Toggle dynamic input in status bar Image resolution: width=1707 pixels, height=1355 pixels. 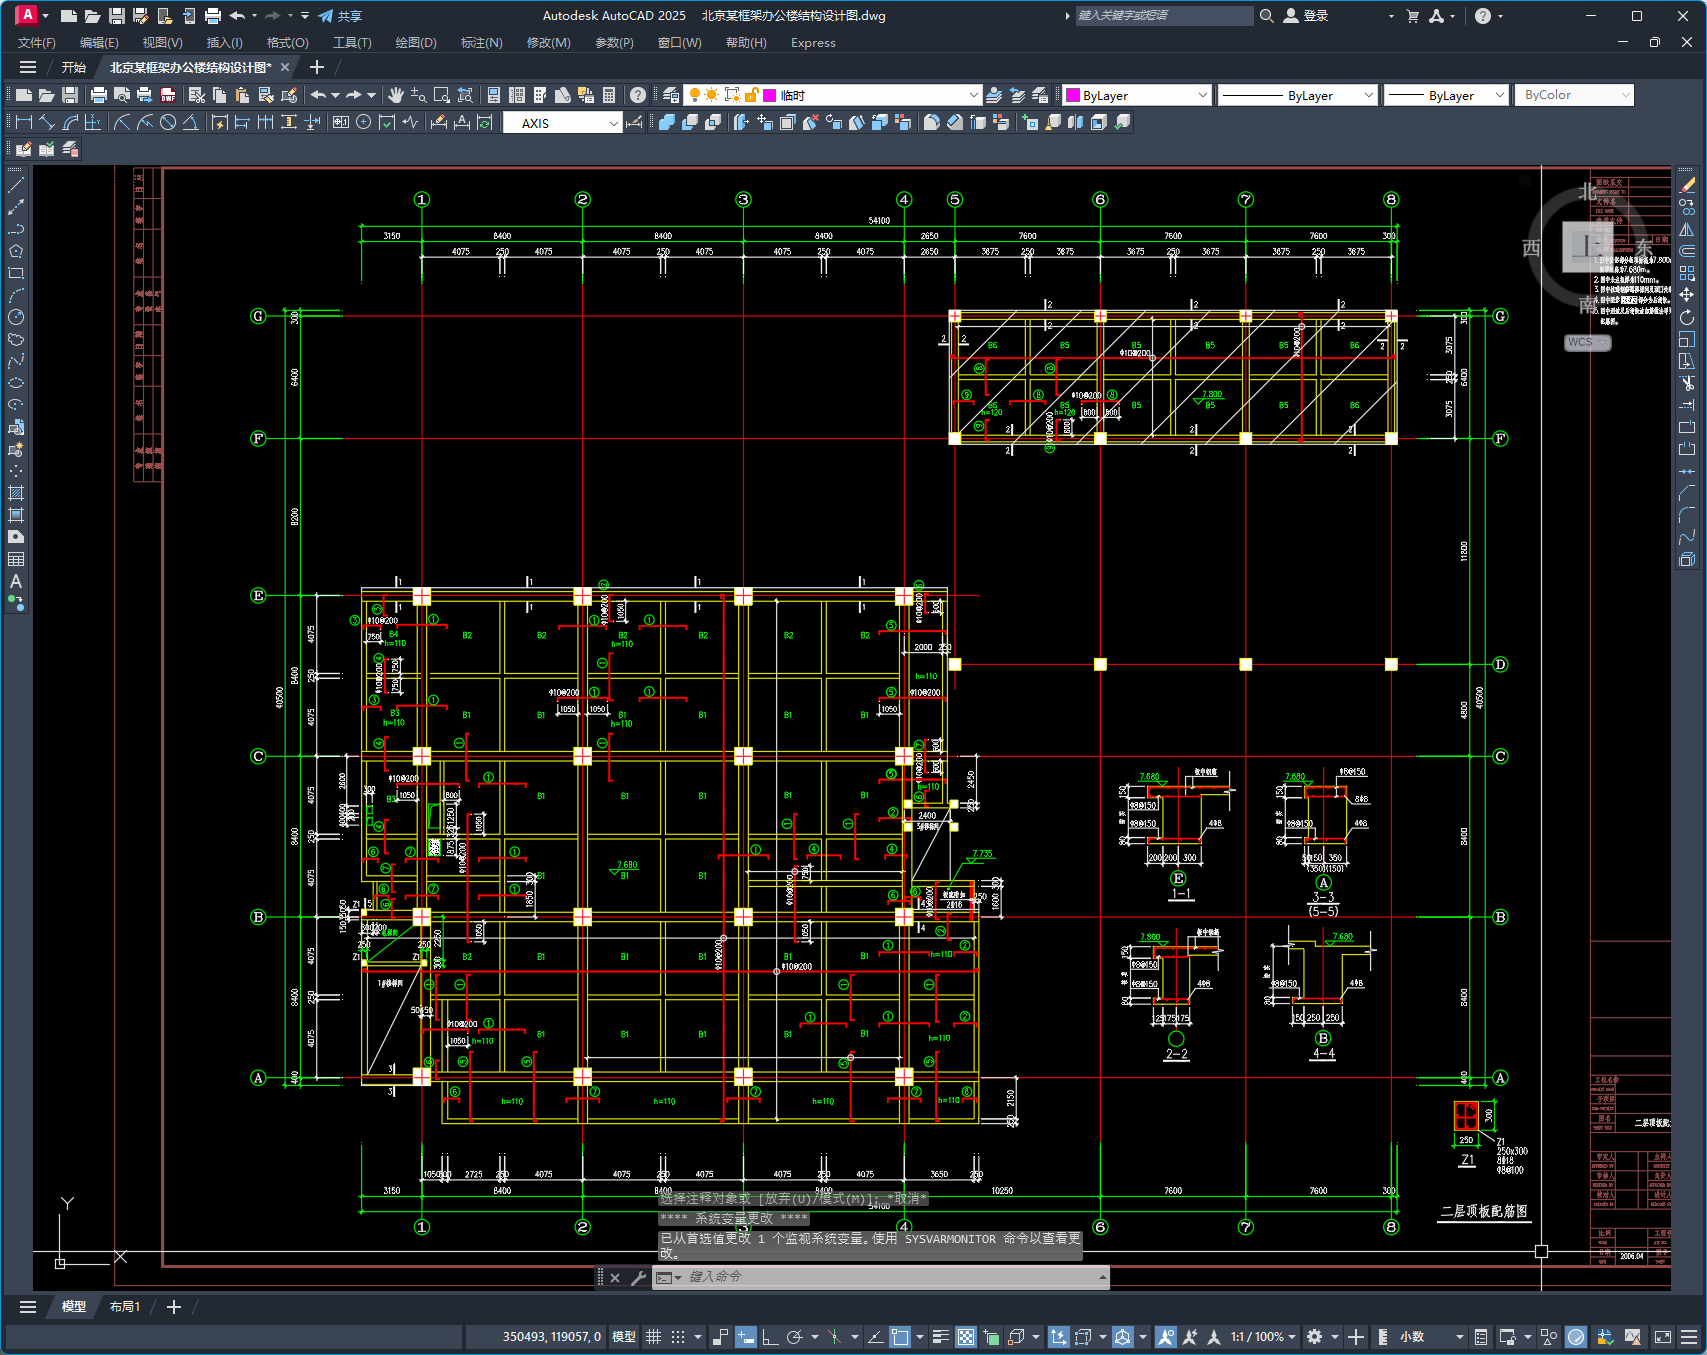[746, 1337]
